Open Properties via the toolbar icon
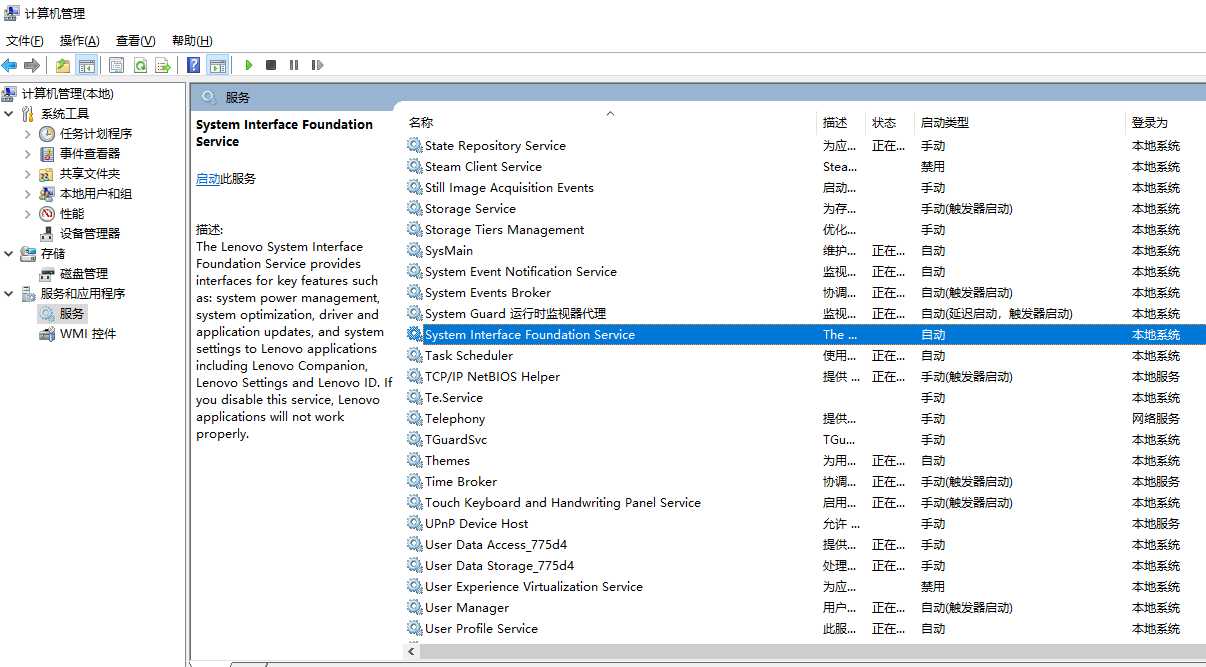Screen dimensions: 1206x667 [x=117, y=65]
